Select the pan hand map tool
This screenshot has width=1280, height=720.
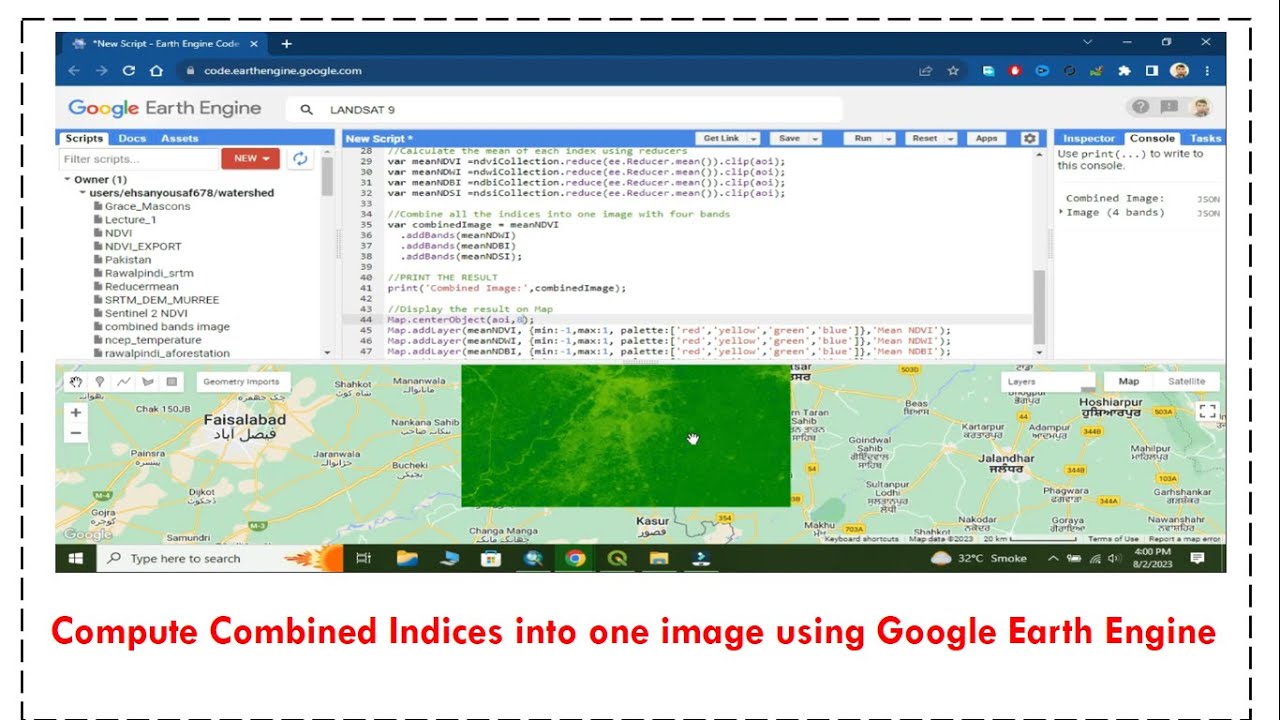(76, 381)
